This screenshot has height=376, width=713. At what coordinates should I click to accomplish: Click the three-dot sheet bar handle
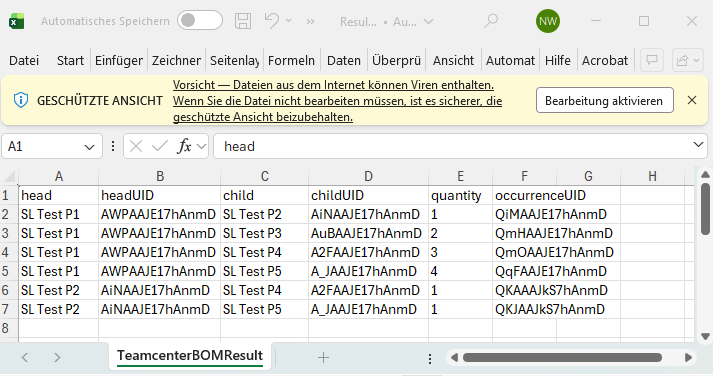coord(430,359)
